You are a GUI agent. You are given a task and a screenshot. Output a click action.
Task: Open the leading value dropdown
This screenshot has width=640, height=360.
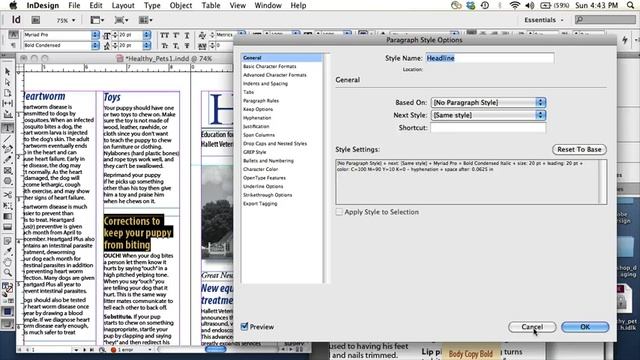pos(147,45)
